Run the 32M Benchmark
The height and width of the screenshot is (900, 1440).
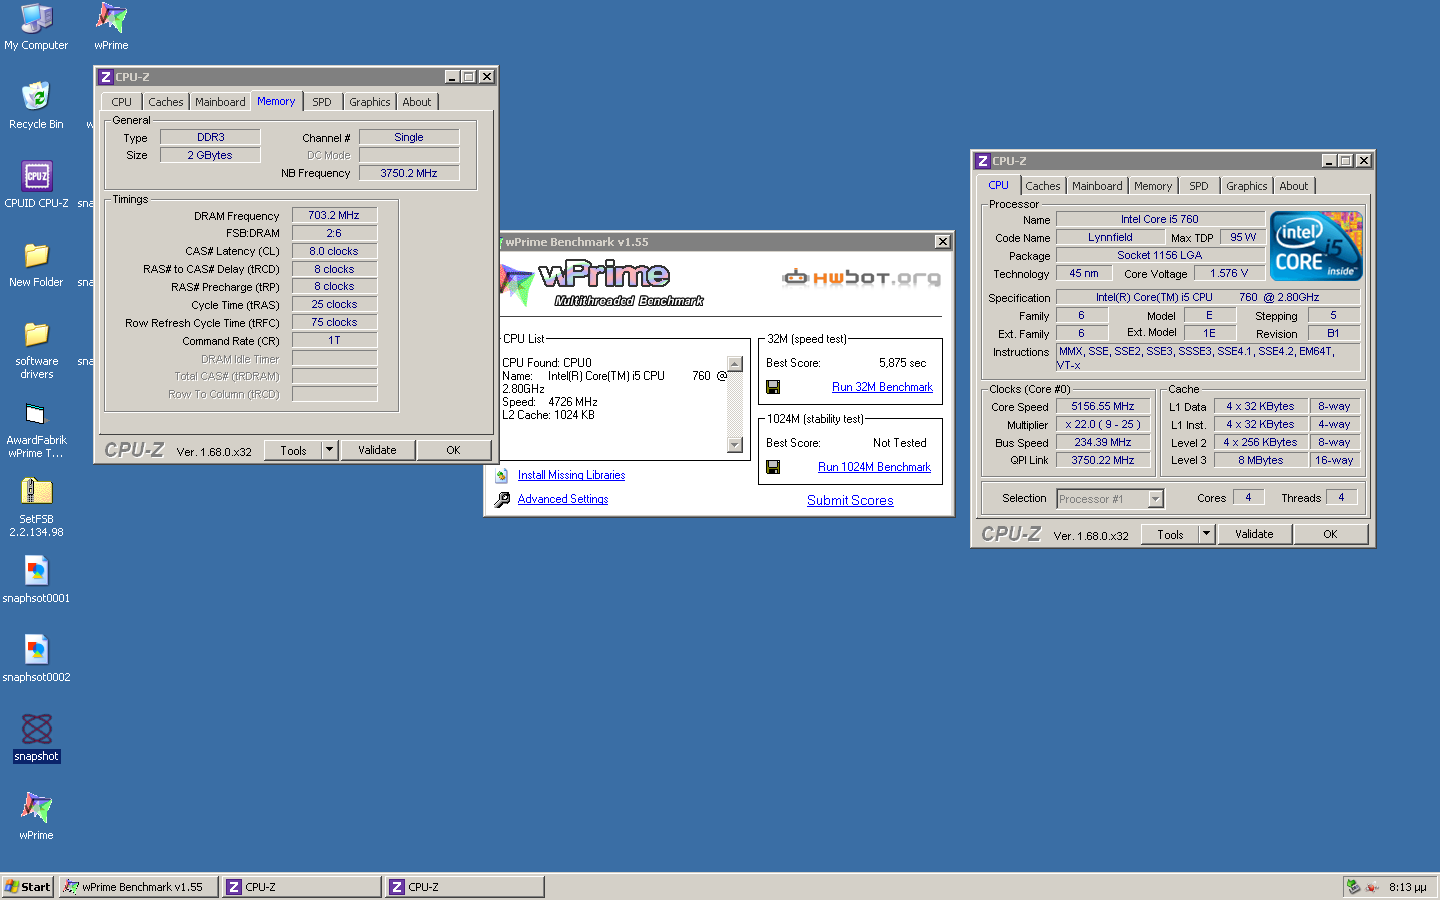[x=882, y=387]
